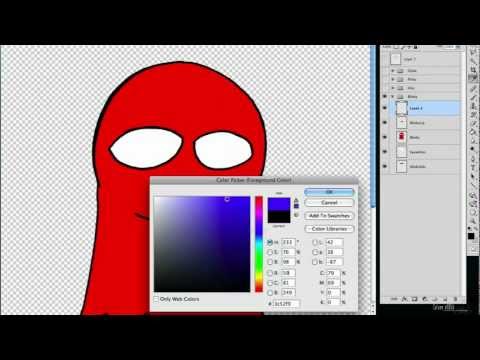This screenshot has width=480, height=360.
Task: Collapse the expanded layer group triangle
Action: tap(393, 97)
